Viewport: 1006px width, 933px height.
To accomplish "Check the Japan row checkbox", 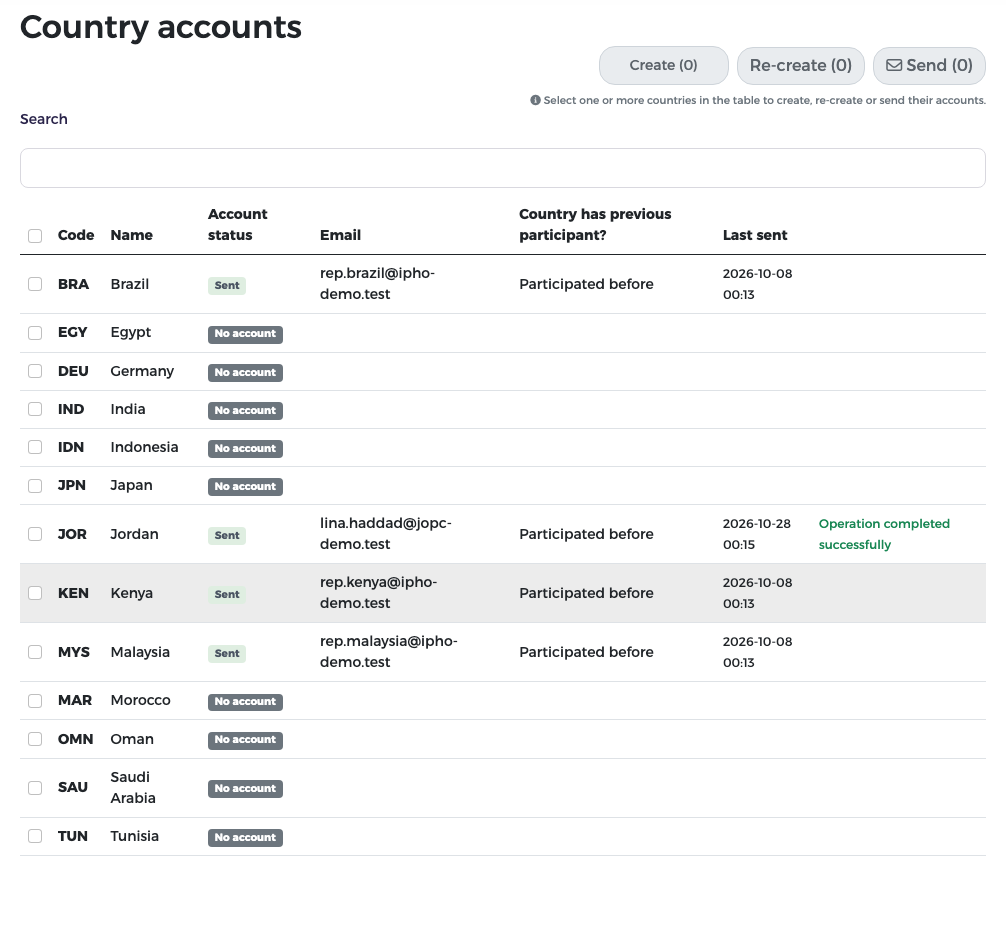I will point(35,486).
